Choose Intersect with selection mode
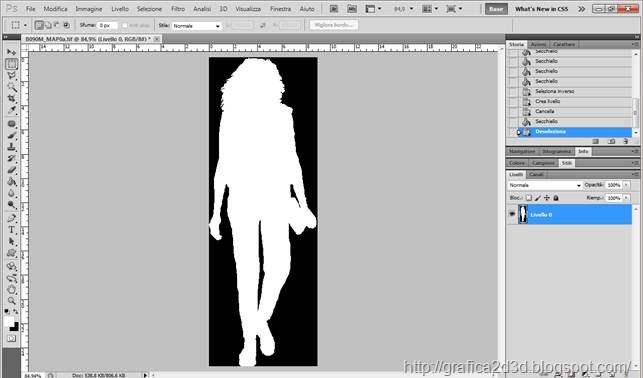Screen dimensions: 643x378 pyautogui.click(x=66, y=25)
